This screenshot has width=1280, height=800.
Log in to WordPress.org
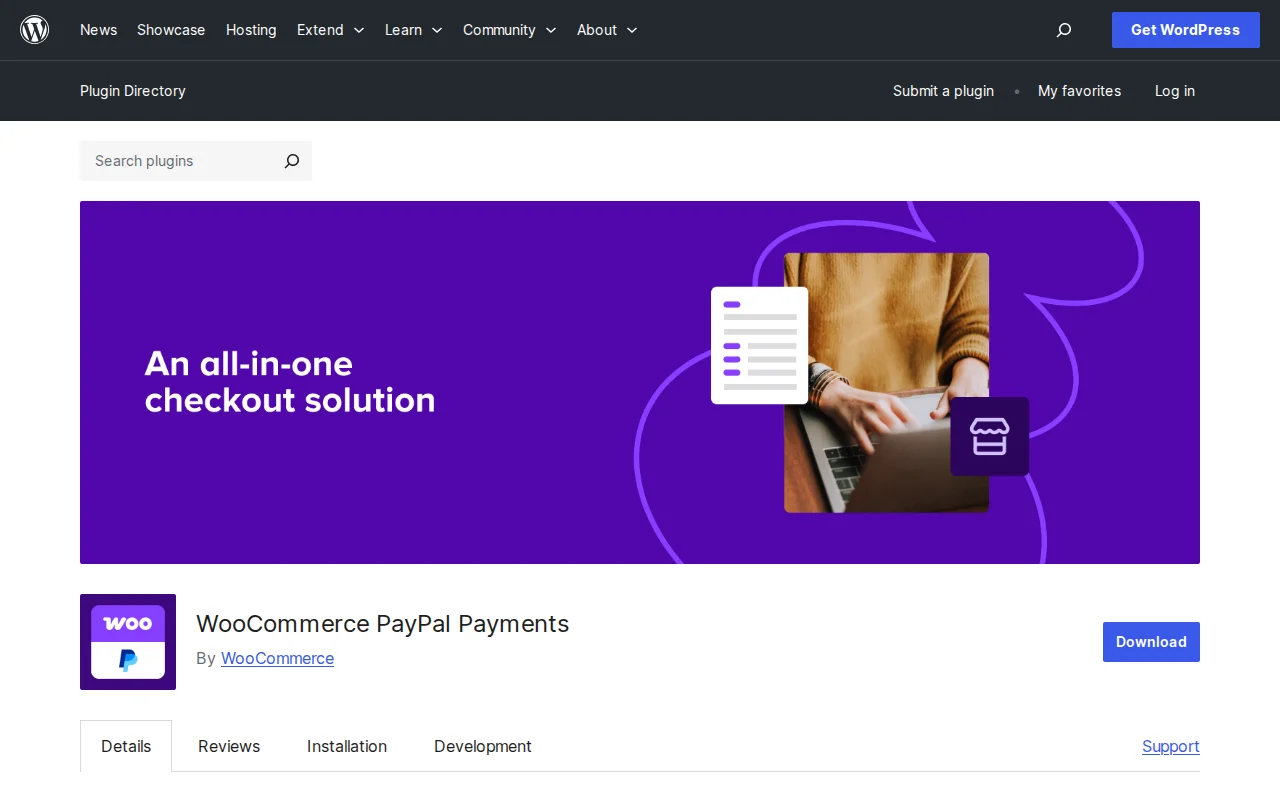tap(1174, 91)
